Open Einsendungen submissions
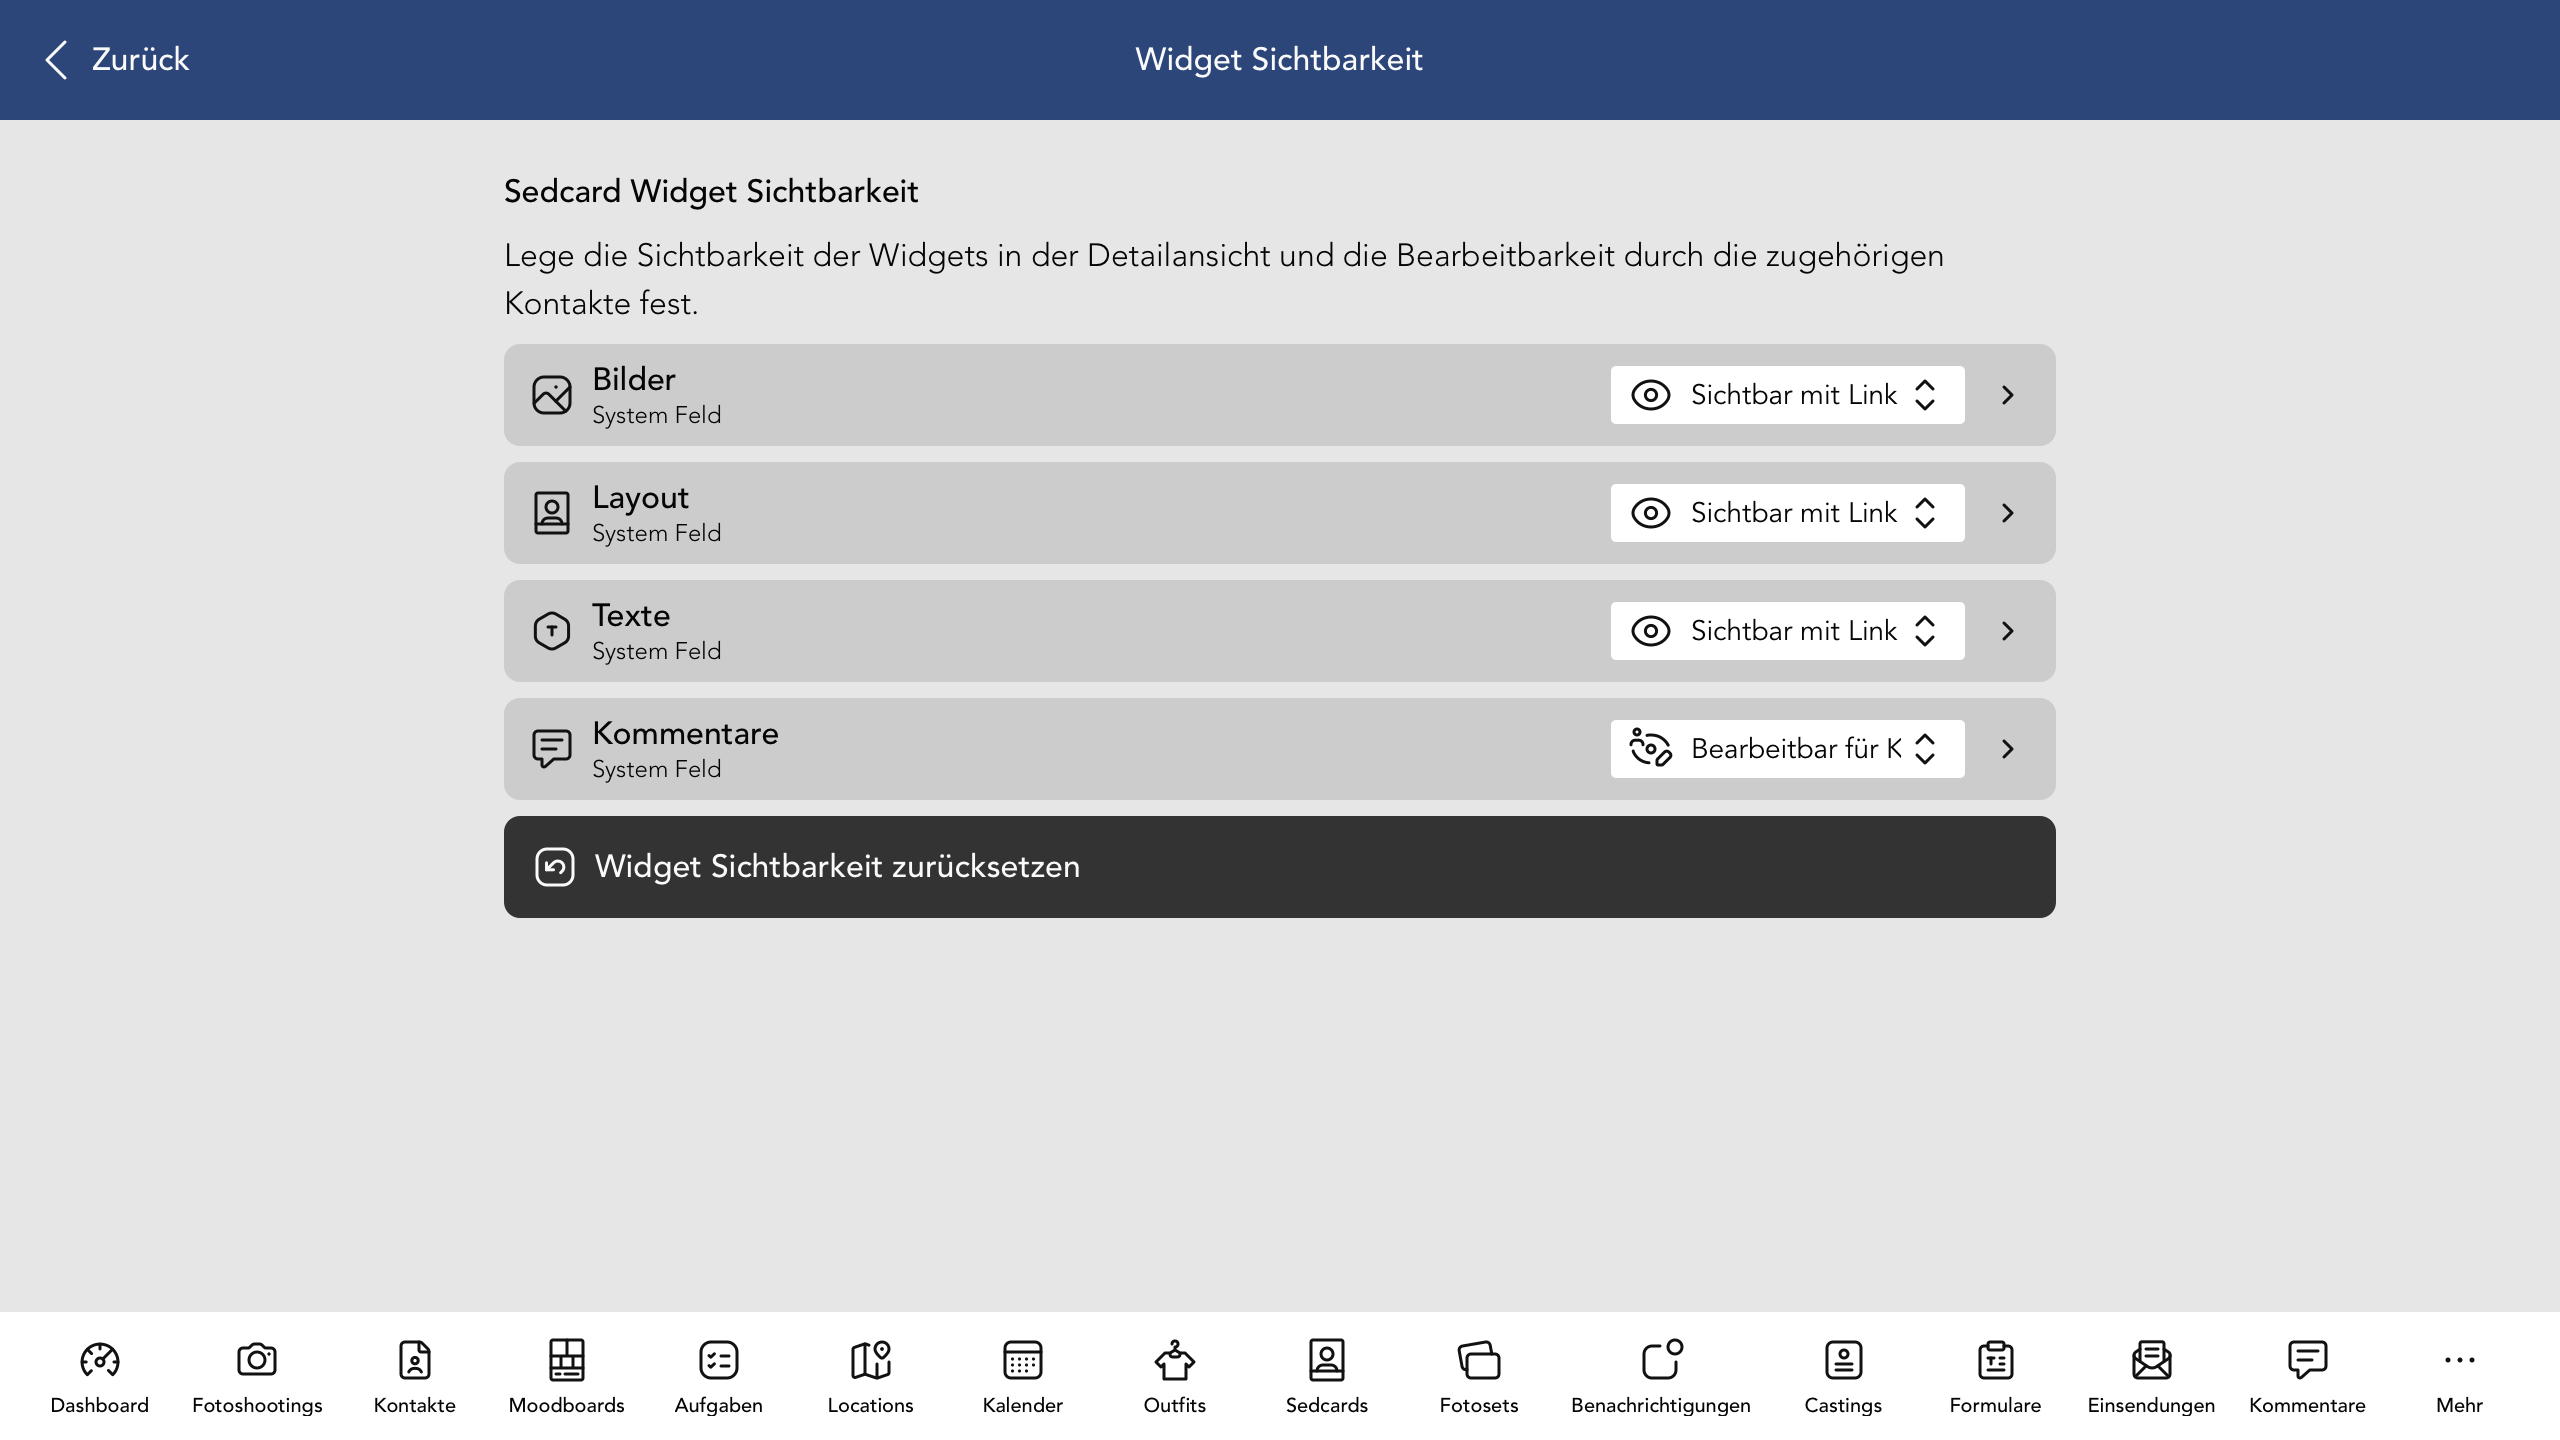The image size is (2560, 1440). click(2149, 1375)
